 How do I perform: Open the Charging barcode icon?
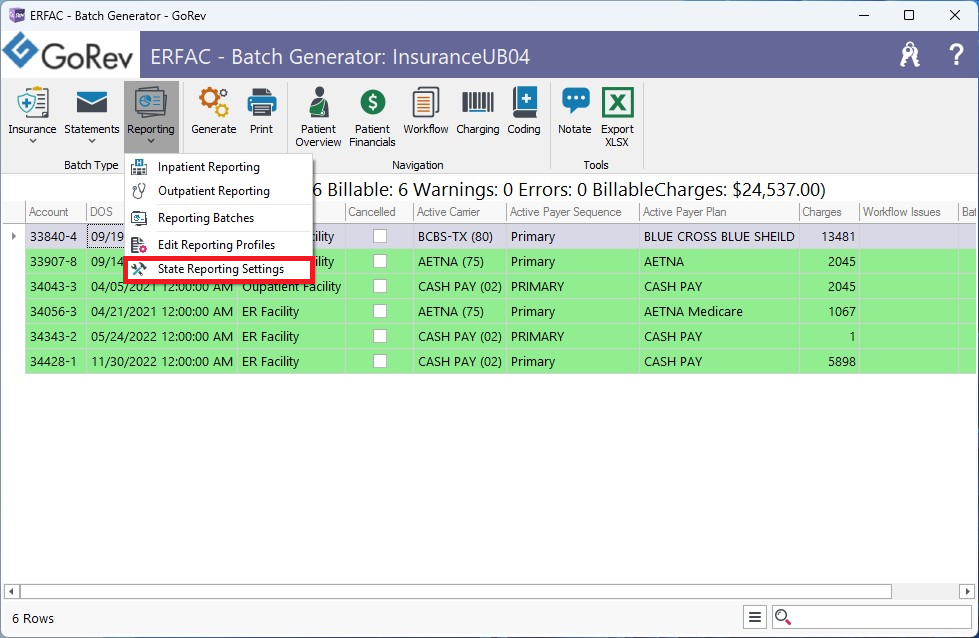pyautogui.click(x=478, y=110)
